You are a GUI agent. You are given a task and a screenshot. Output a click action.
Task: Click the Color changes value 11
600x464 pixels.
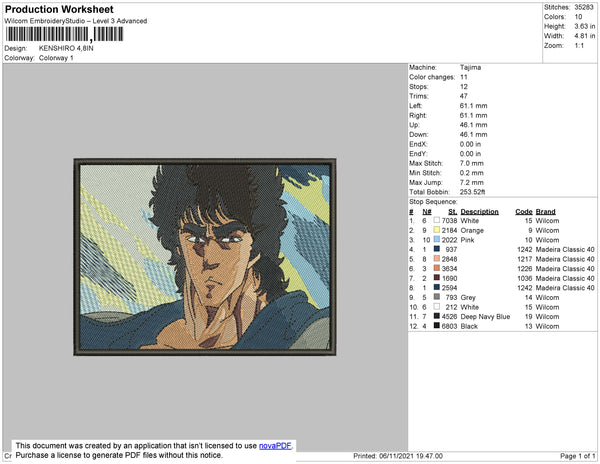464,77
